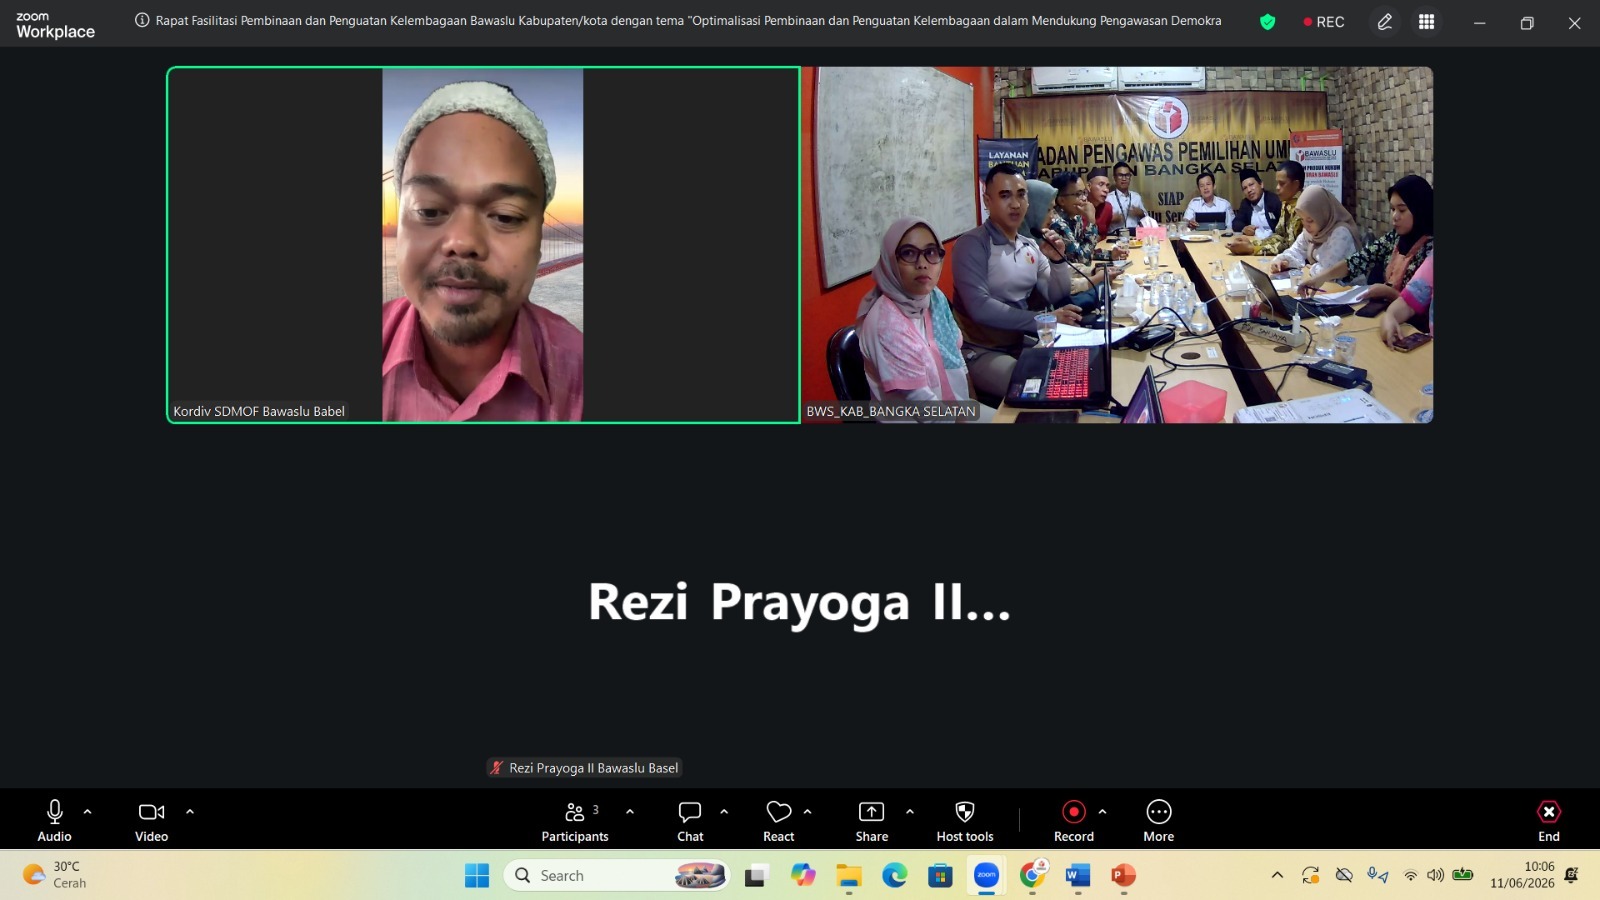The image size is (1600, 900).
Task: Expand the Audio options arrow
Action: coord(88,812)
